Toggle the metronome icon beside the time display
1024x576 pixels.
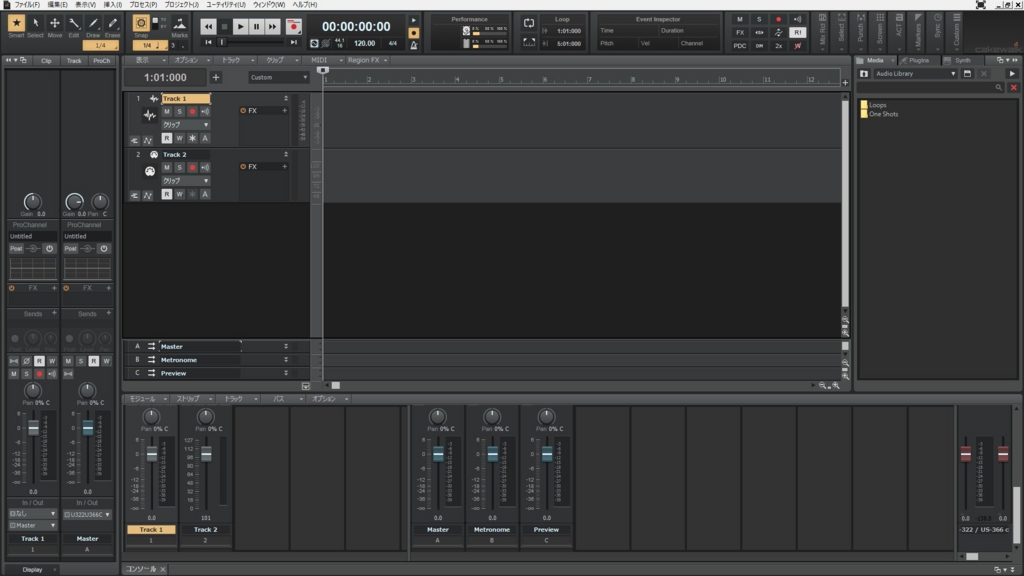(x=413, y=44)
